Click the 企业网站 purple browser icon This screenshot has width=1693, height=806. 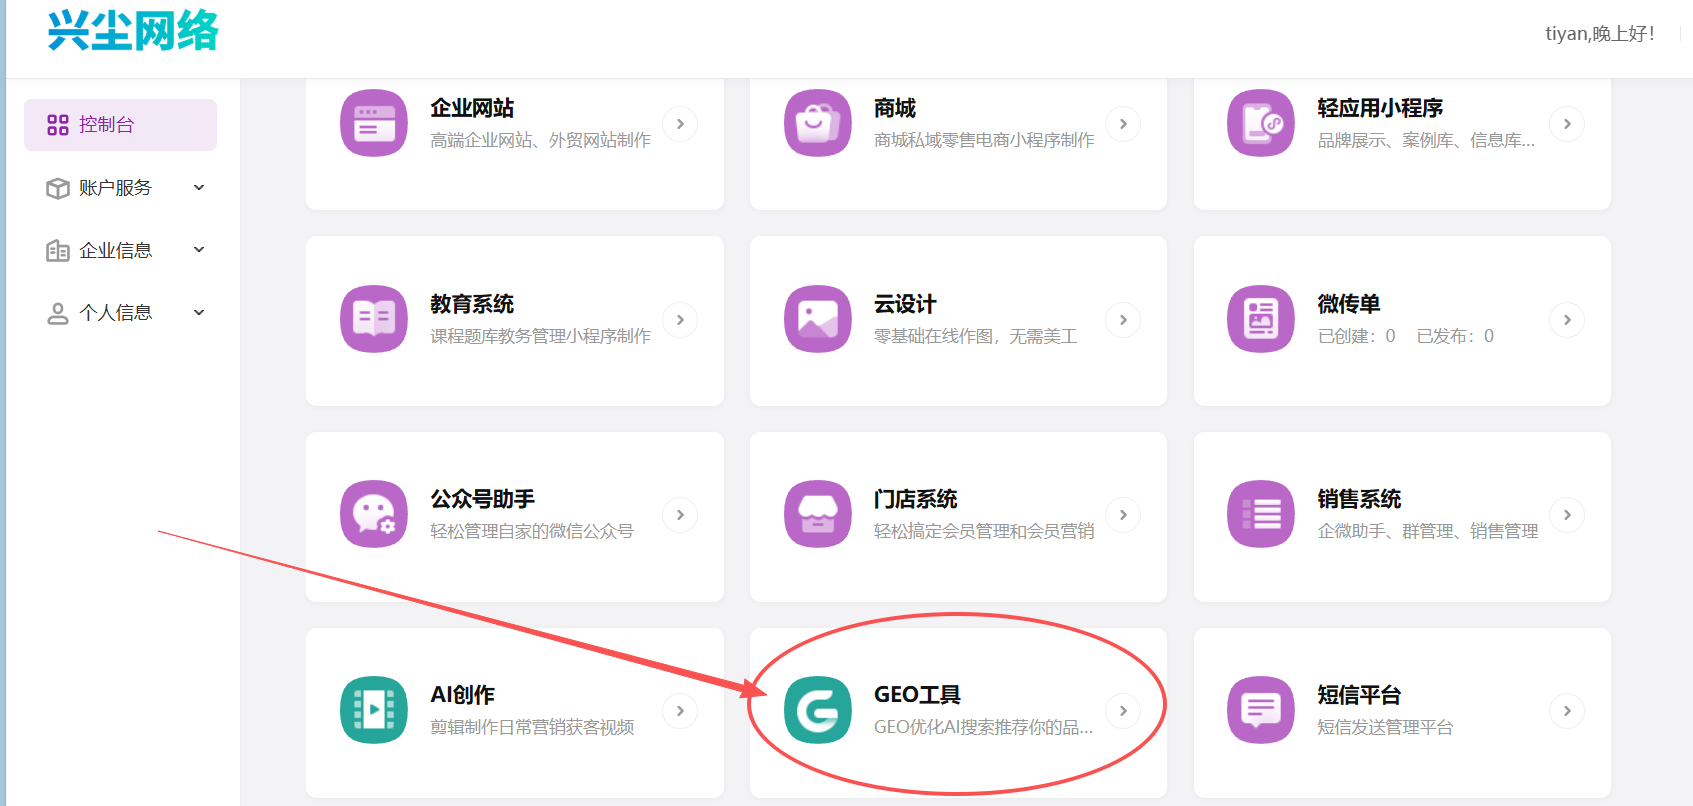(x=374, y=123)
